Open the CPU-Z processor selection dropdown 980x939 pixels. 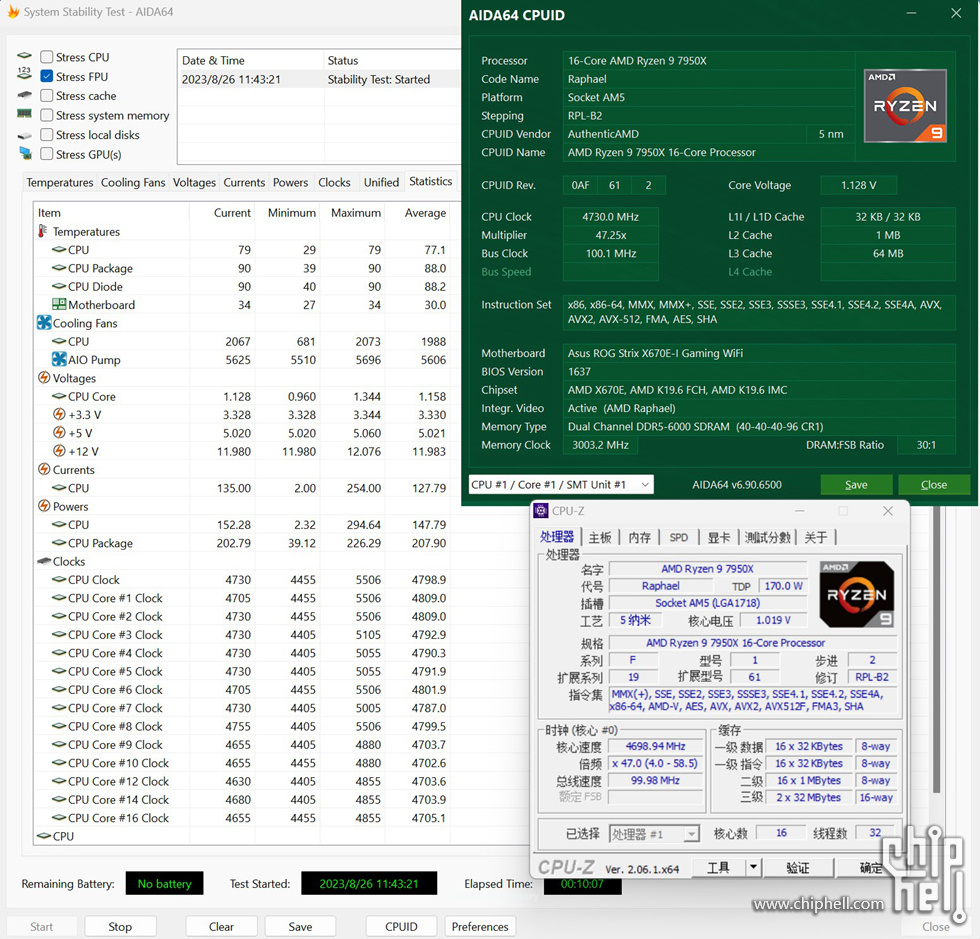(654, 834)
